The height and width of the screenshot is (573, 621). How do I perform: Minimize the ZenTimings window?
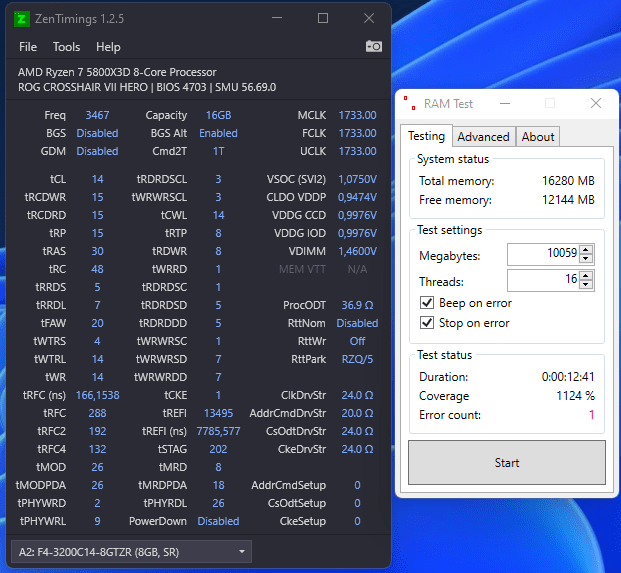[x=277, y=18]
